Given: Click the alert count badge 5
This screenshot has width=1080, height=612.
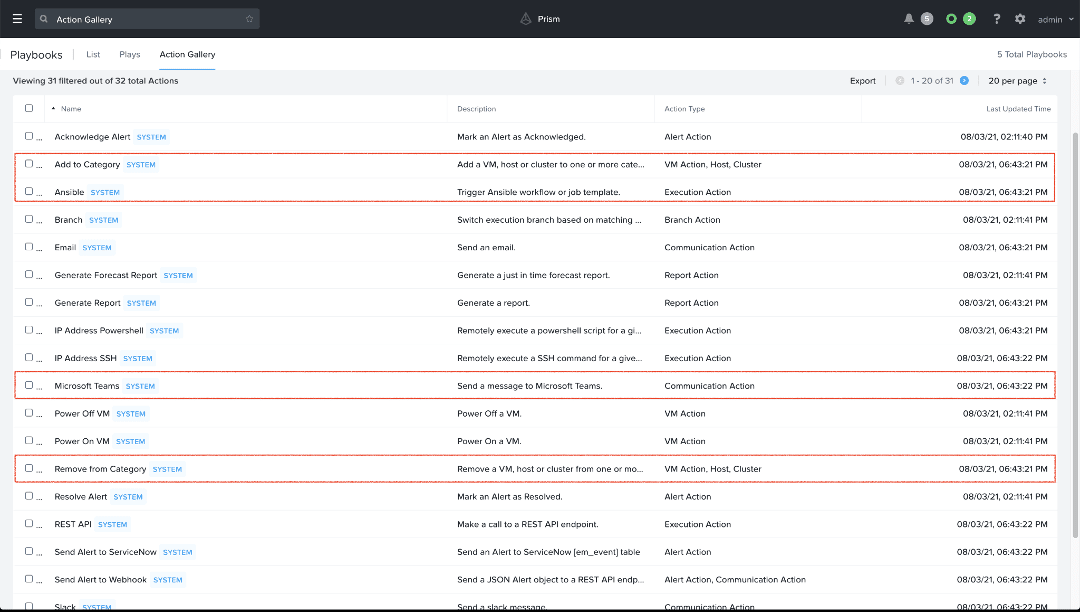Looking at the screenshot, I should pyautogui.click(x=927, y=19).
